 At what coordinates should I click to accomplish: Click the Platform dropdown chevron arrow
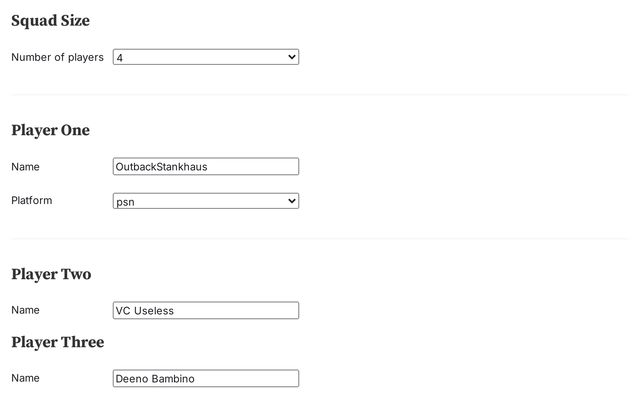(x=292, y=201)
